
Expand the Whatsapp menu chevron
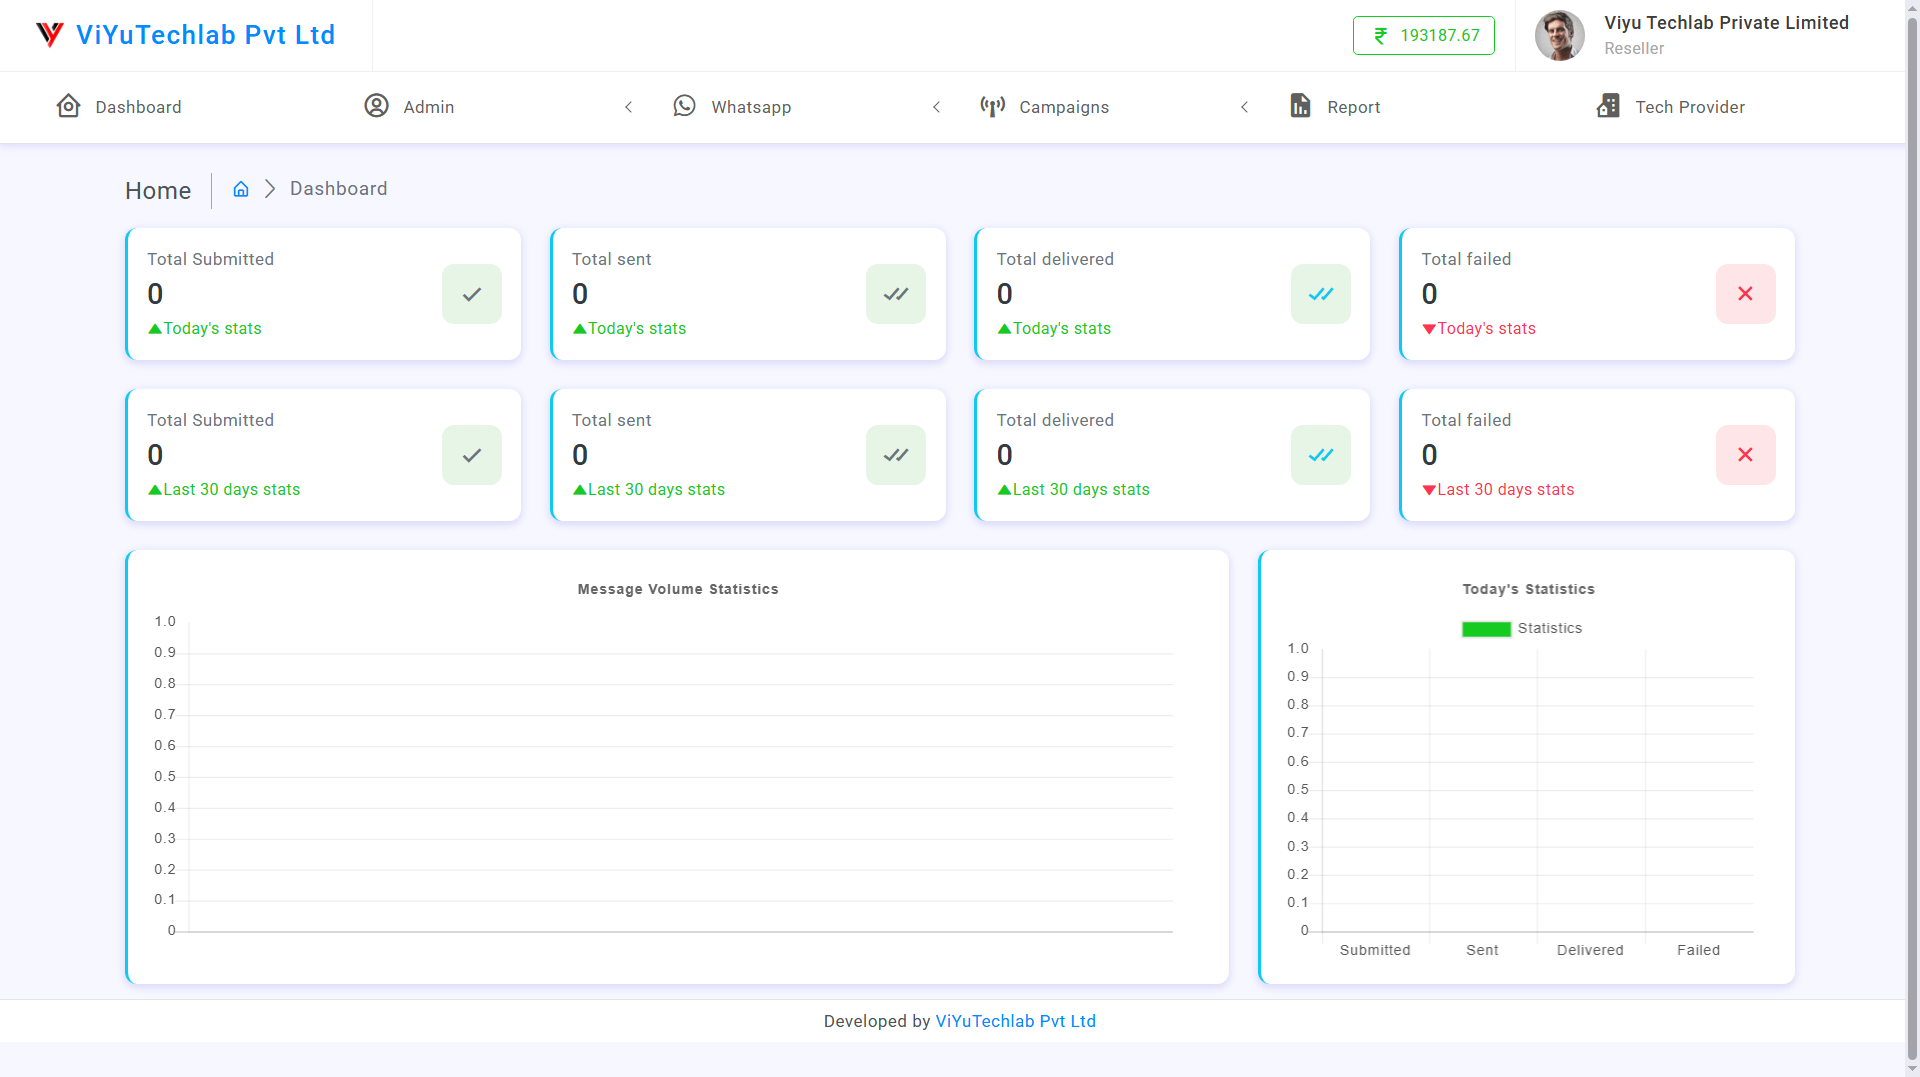936,107
